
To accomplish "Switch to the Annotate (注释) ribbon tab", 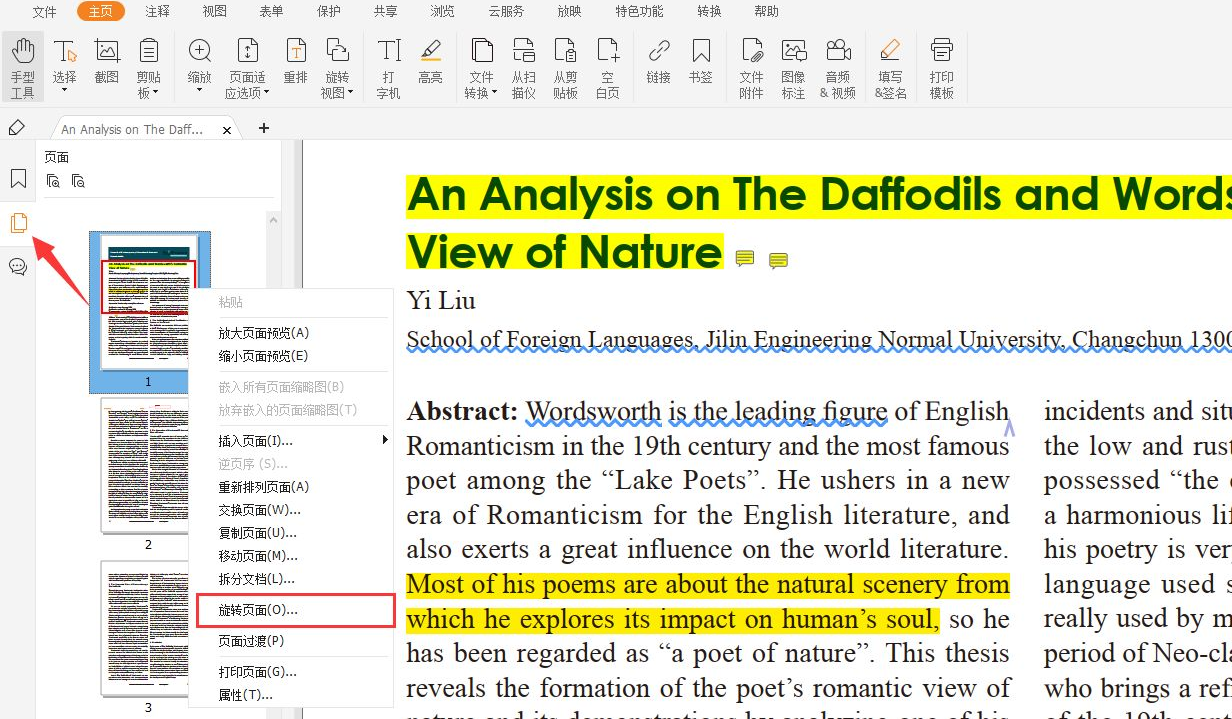I will tap(157, 12).
